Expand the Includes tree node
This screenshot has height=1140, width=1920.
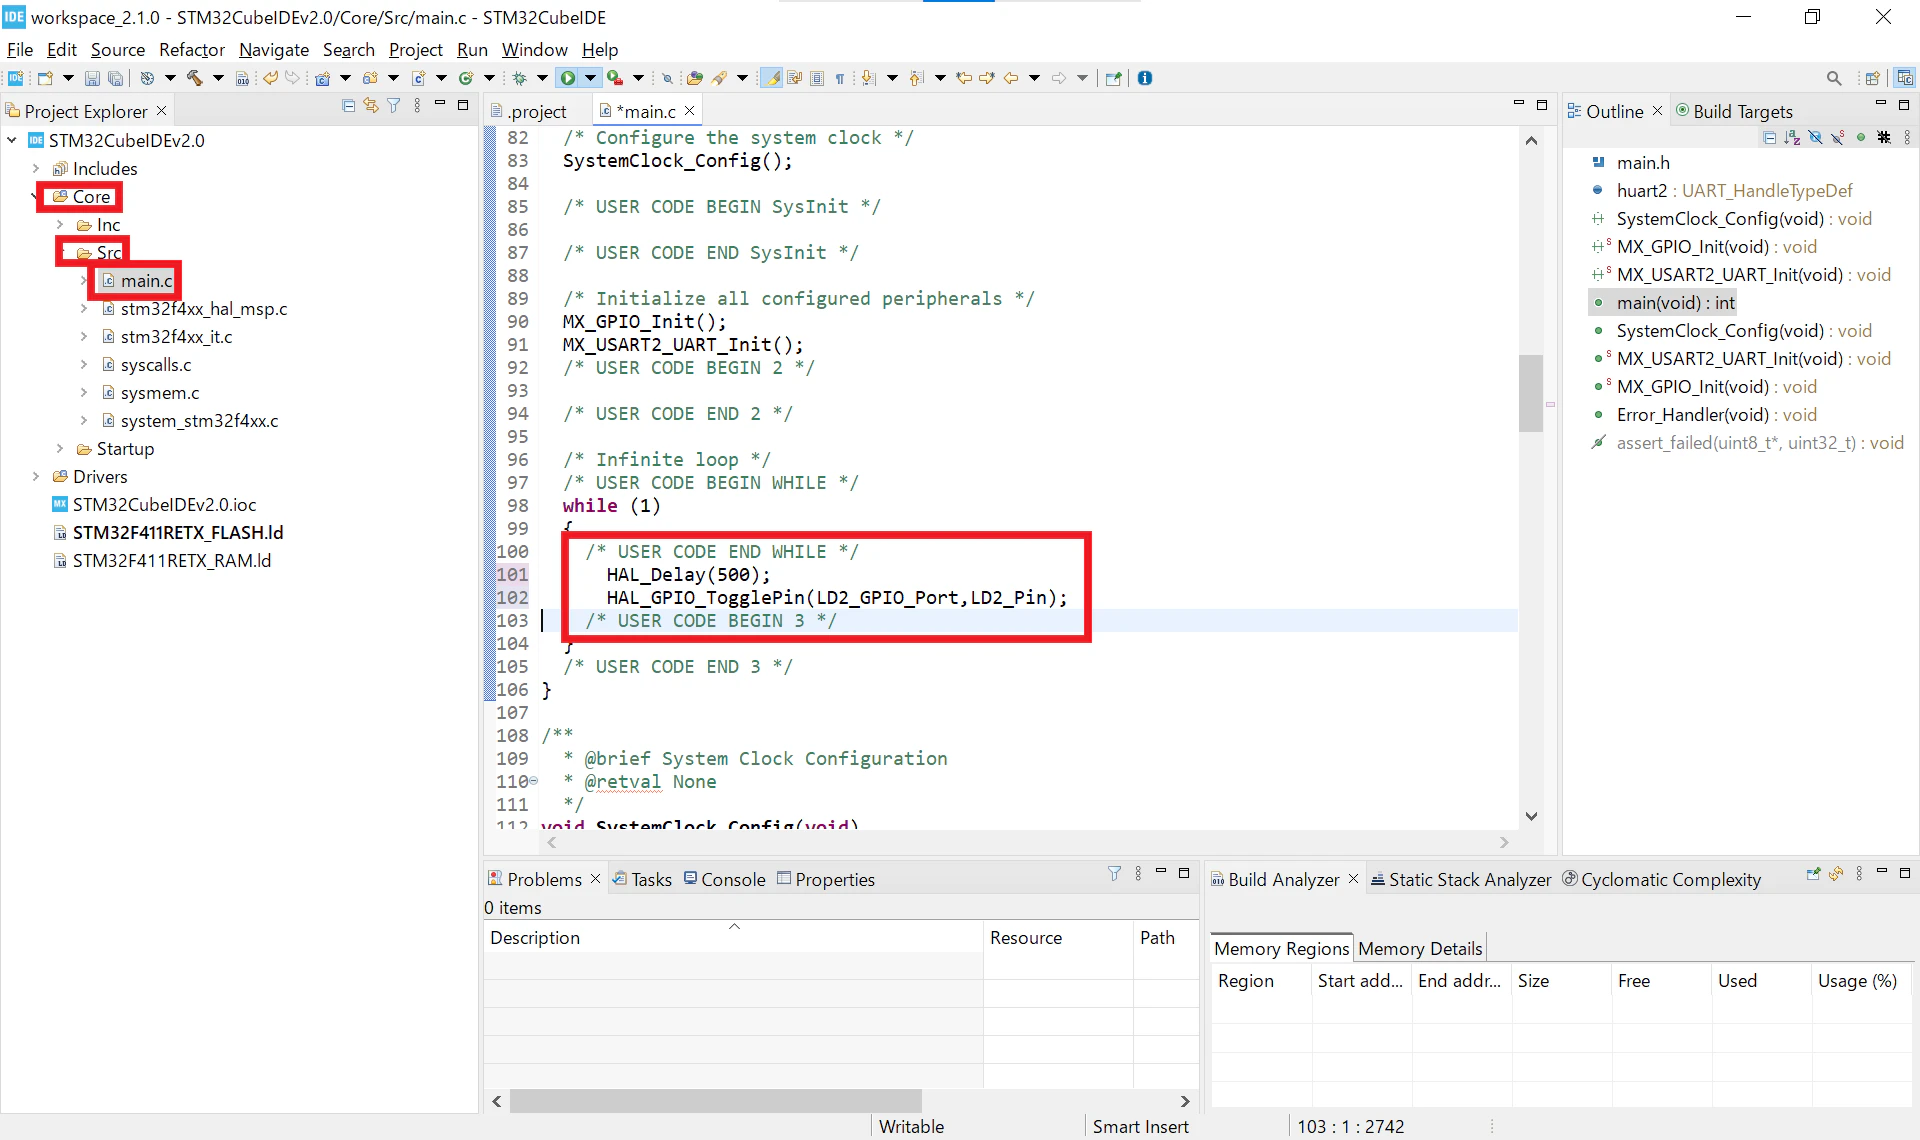[36, 169]
